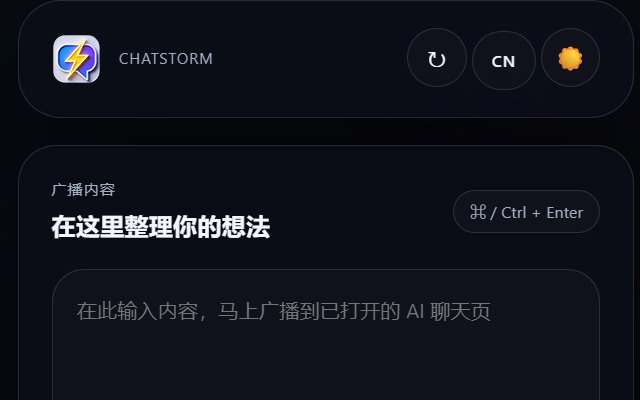Tap the orange sun theme icon
The height and width of the screenshot is (400, 640).
(x=570, y=58)
